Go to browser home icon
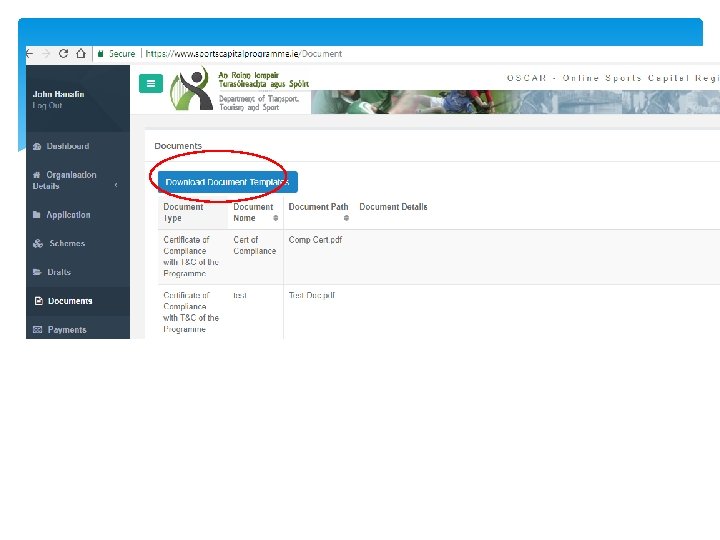Image resolution: width=720 pixels, height=540 pixels. (x=81, y=53)
